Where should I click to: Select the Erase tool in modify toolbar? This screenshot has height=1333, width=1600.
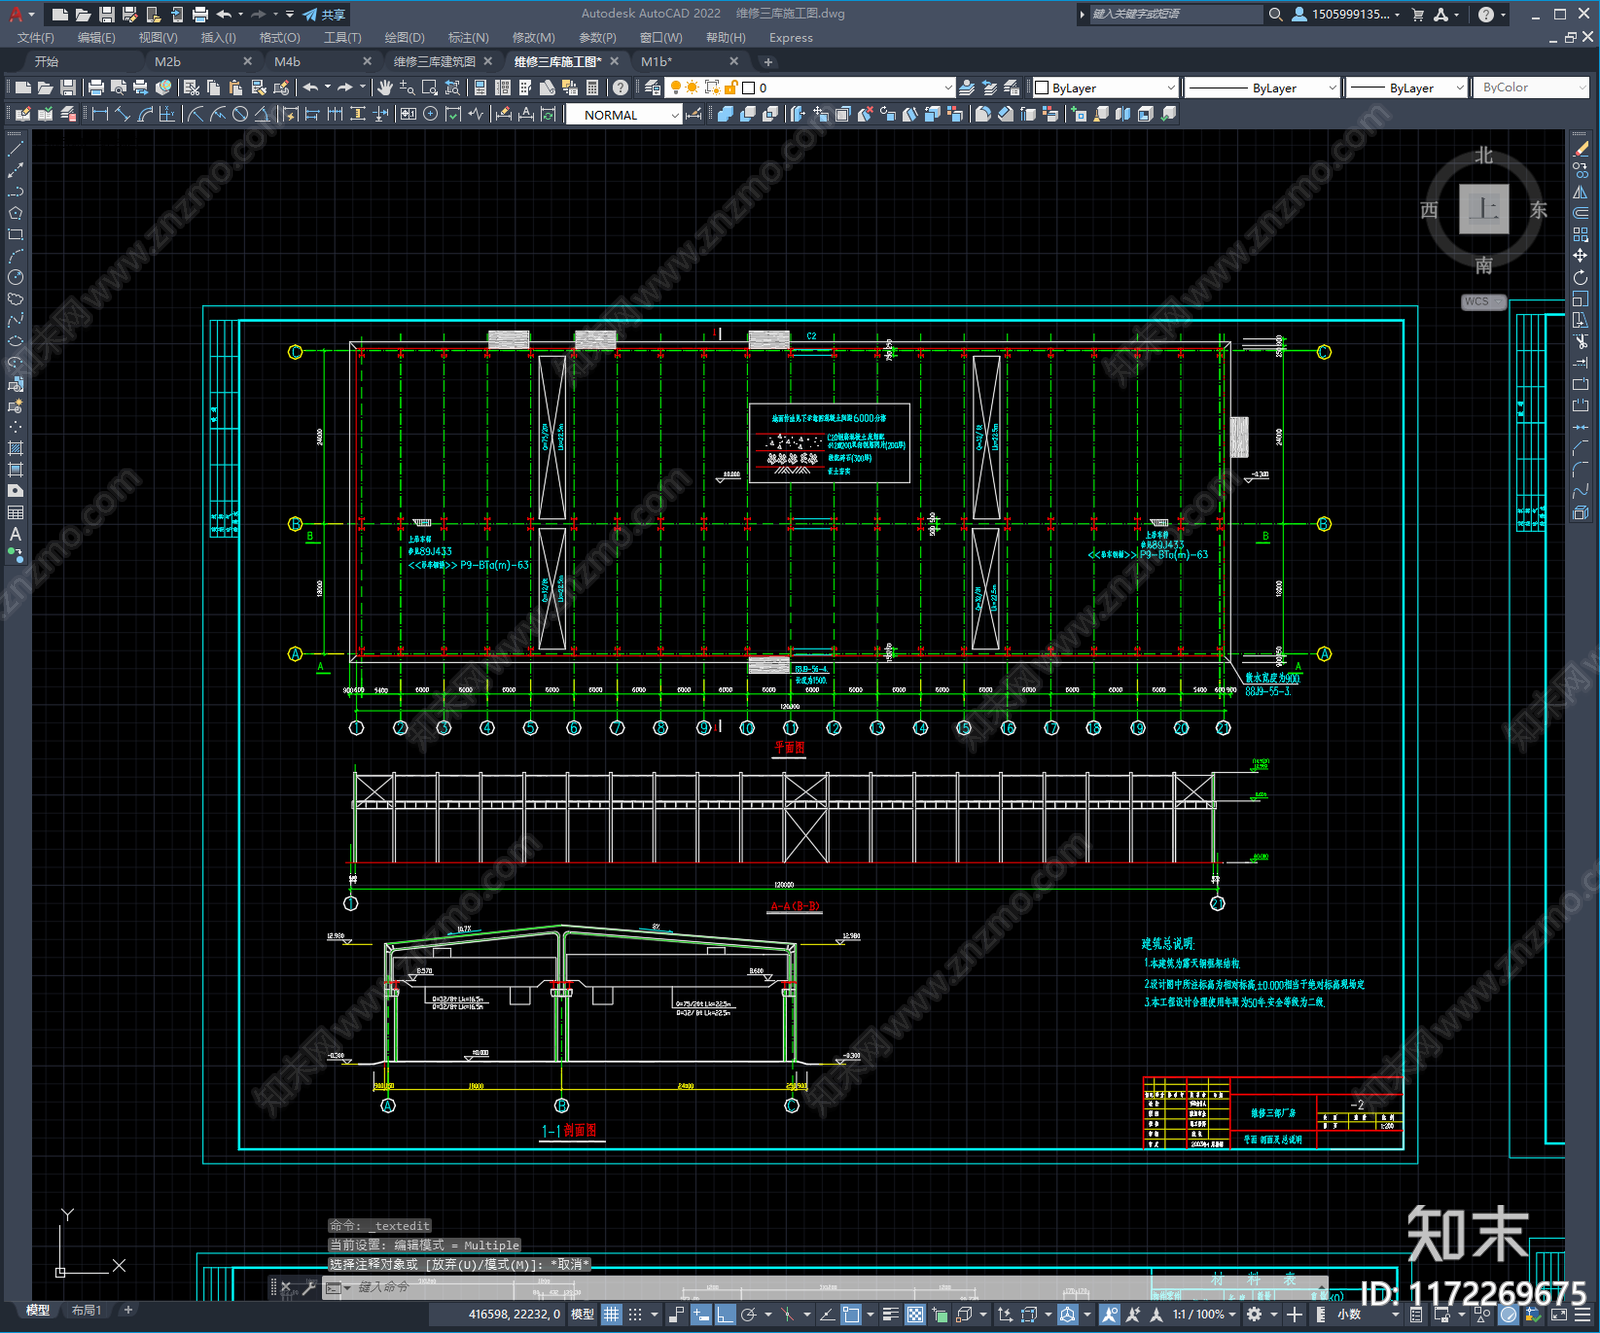(1581, 148)
